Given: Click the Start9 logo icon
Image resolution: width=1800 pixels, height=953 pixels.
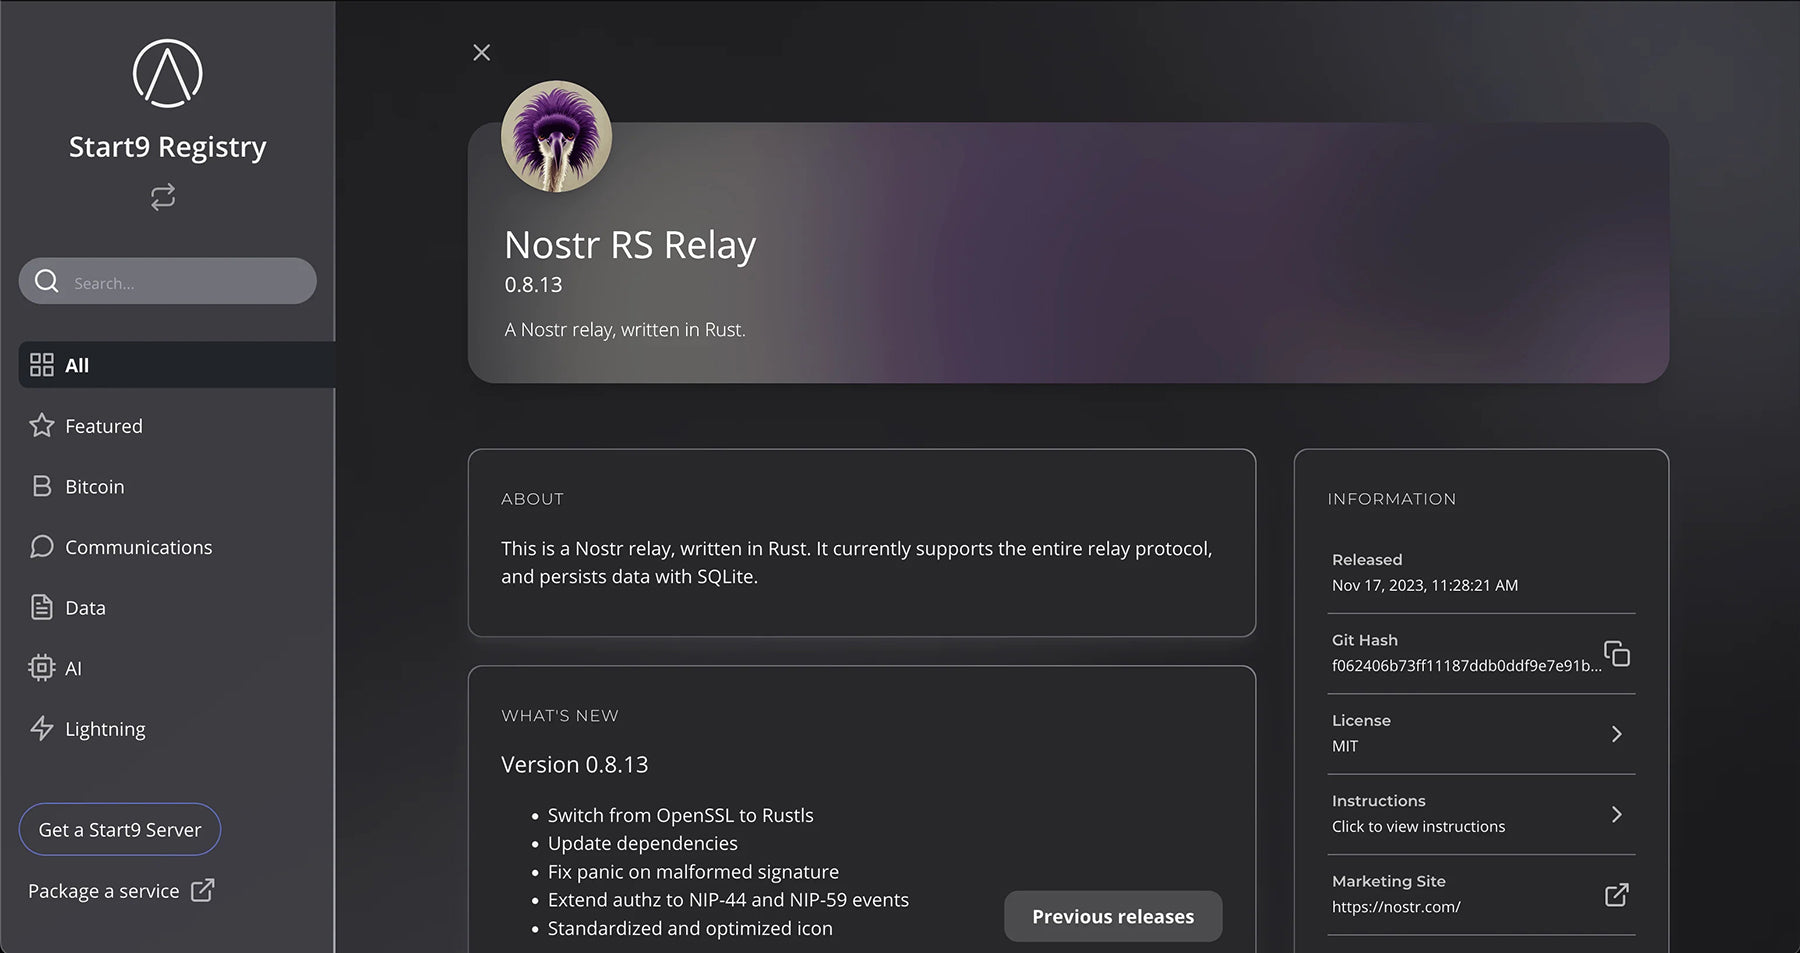Looking at the screenshot, I should pyautogui.click(x=167, y=74).
